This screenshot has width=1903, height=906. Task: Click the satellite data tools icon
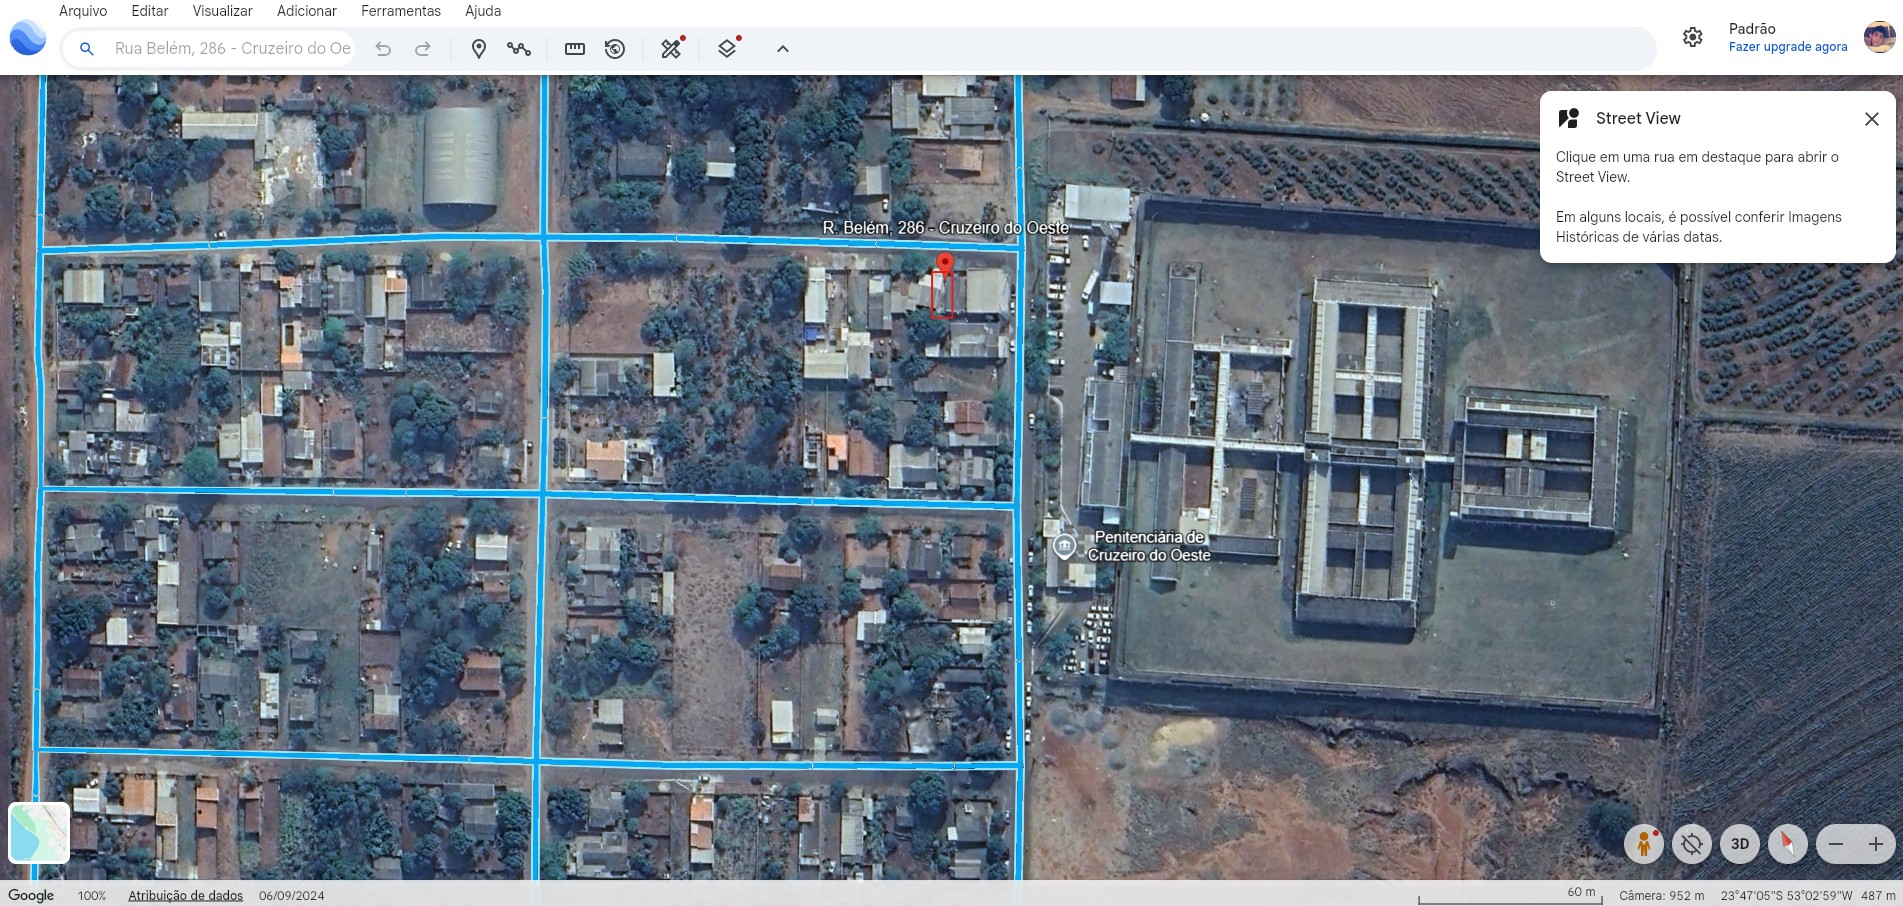point(672,47)
